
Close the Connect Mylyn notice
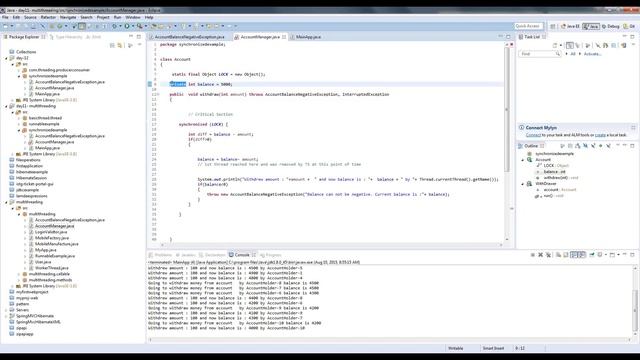[x=633, y=128]
